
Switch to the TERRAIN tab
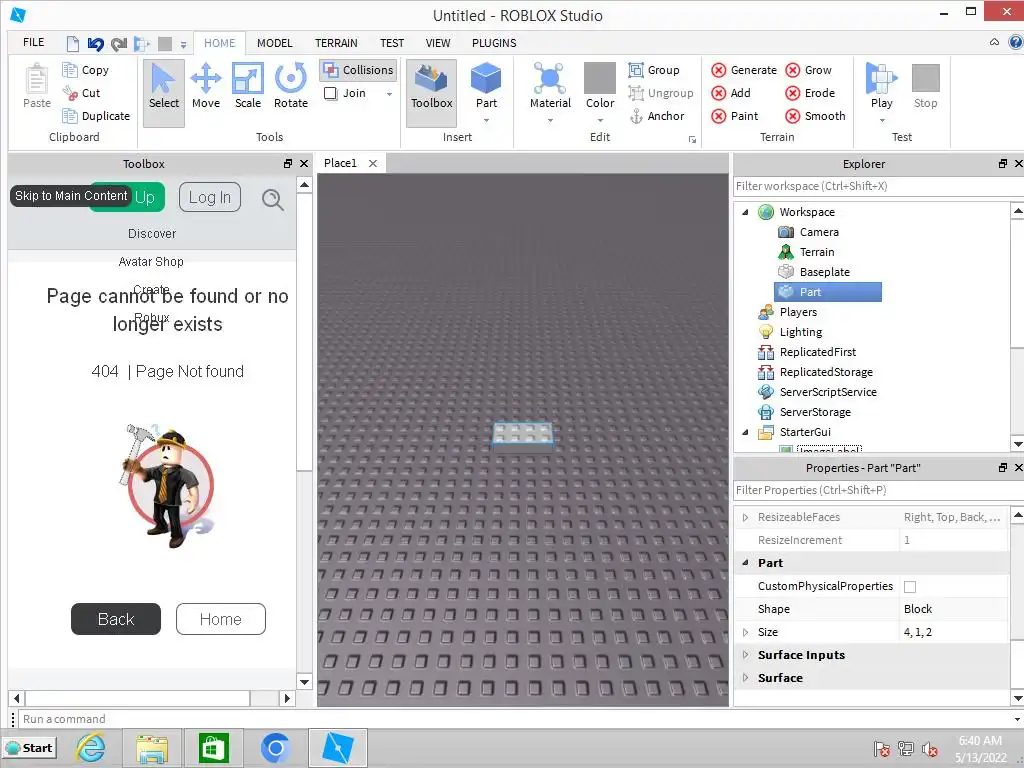coord(336,43)
